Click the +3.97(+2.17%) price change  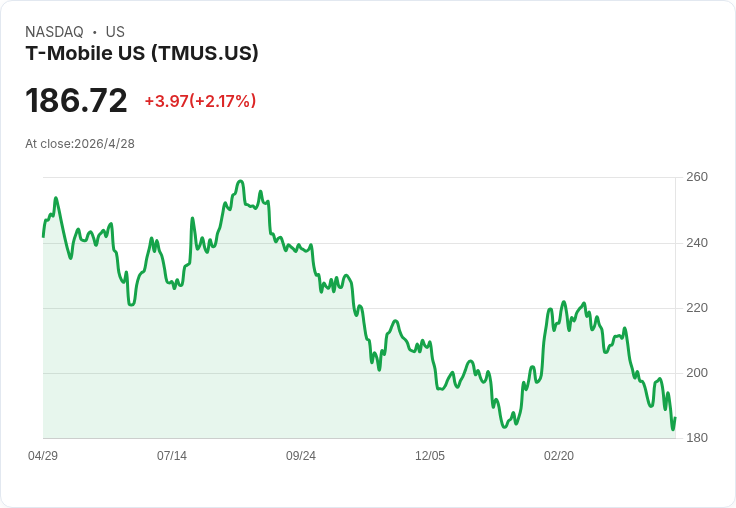tap(200, 101)
